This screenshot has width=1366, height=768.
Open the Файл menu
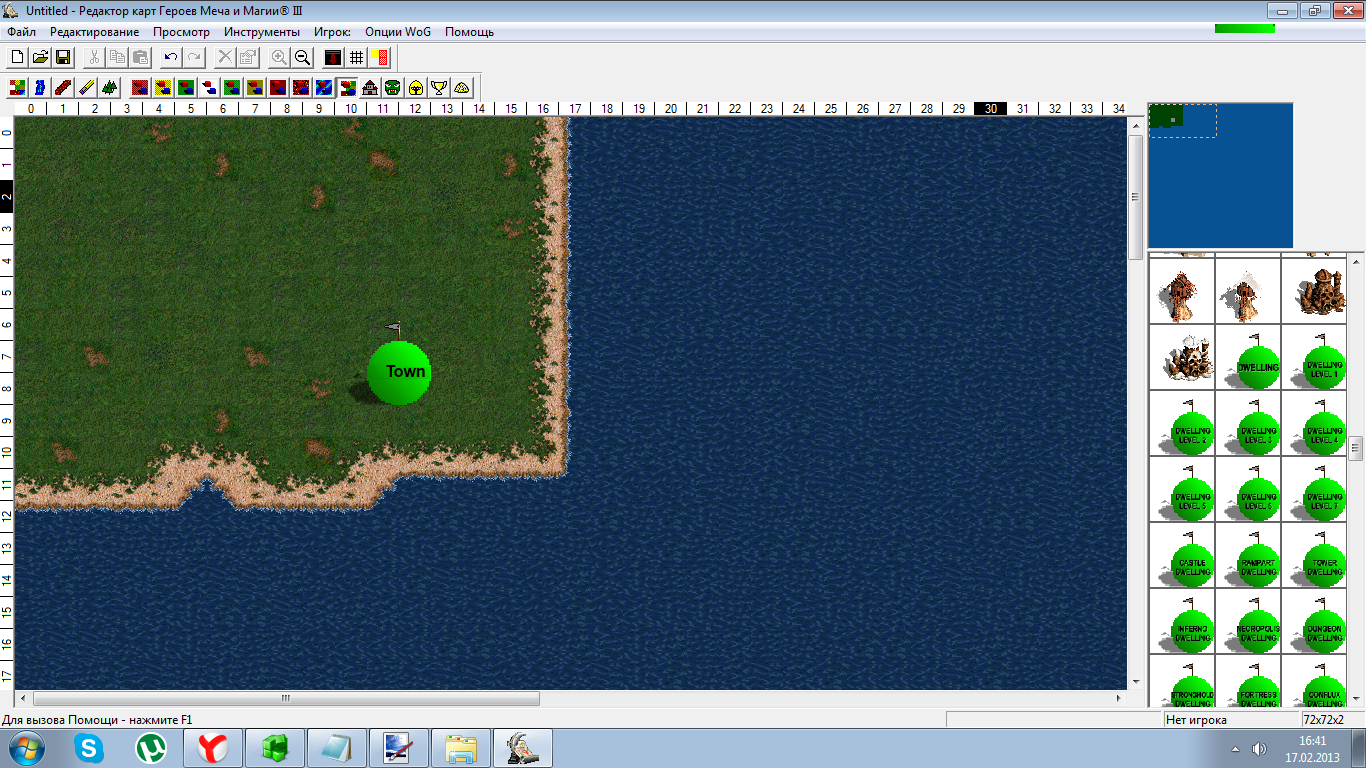[x=21, y=32]
